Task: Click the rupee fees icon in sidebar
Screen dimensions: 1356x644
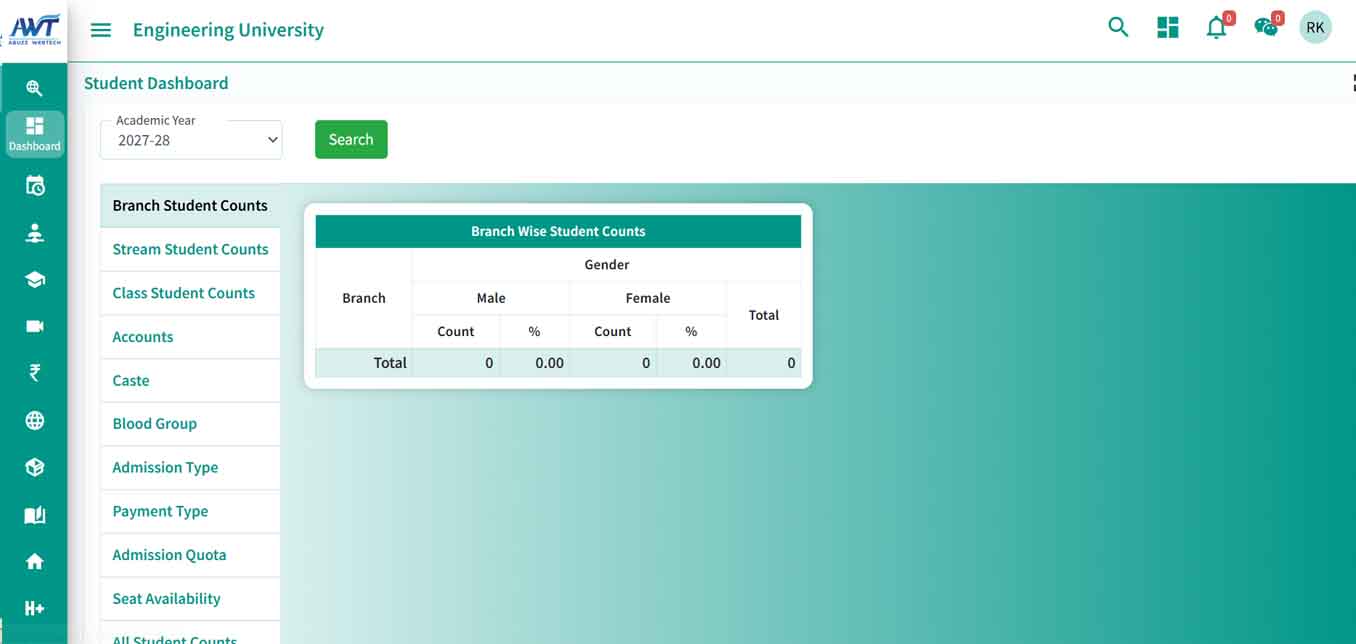Action: [x=35, y=373]
